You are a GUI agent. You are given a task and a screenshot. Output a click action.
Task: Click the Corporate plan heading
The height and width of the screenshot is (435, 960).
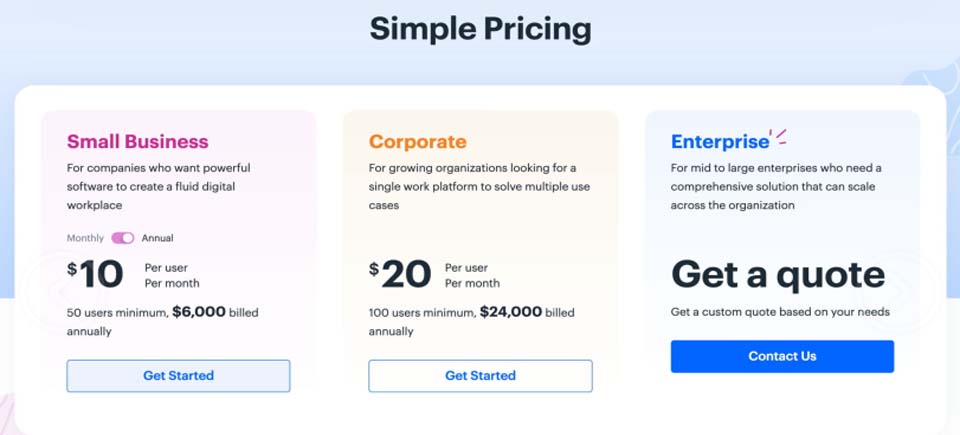[418, 142]
